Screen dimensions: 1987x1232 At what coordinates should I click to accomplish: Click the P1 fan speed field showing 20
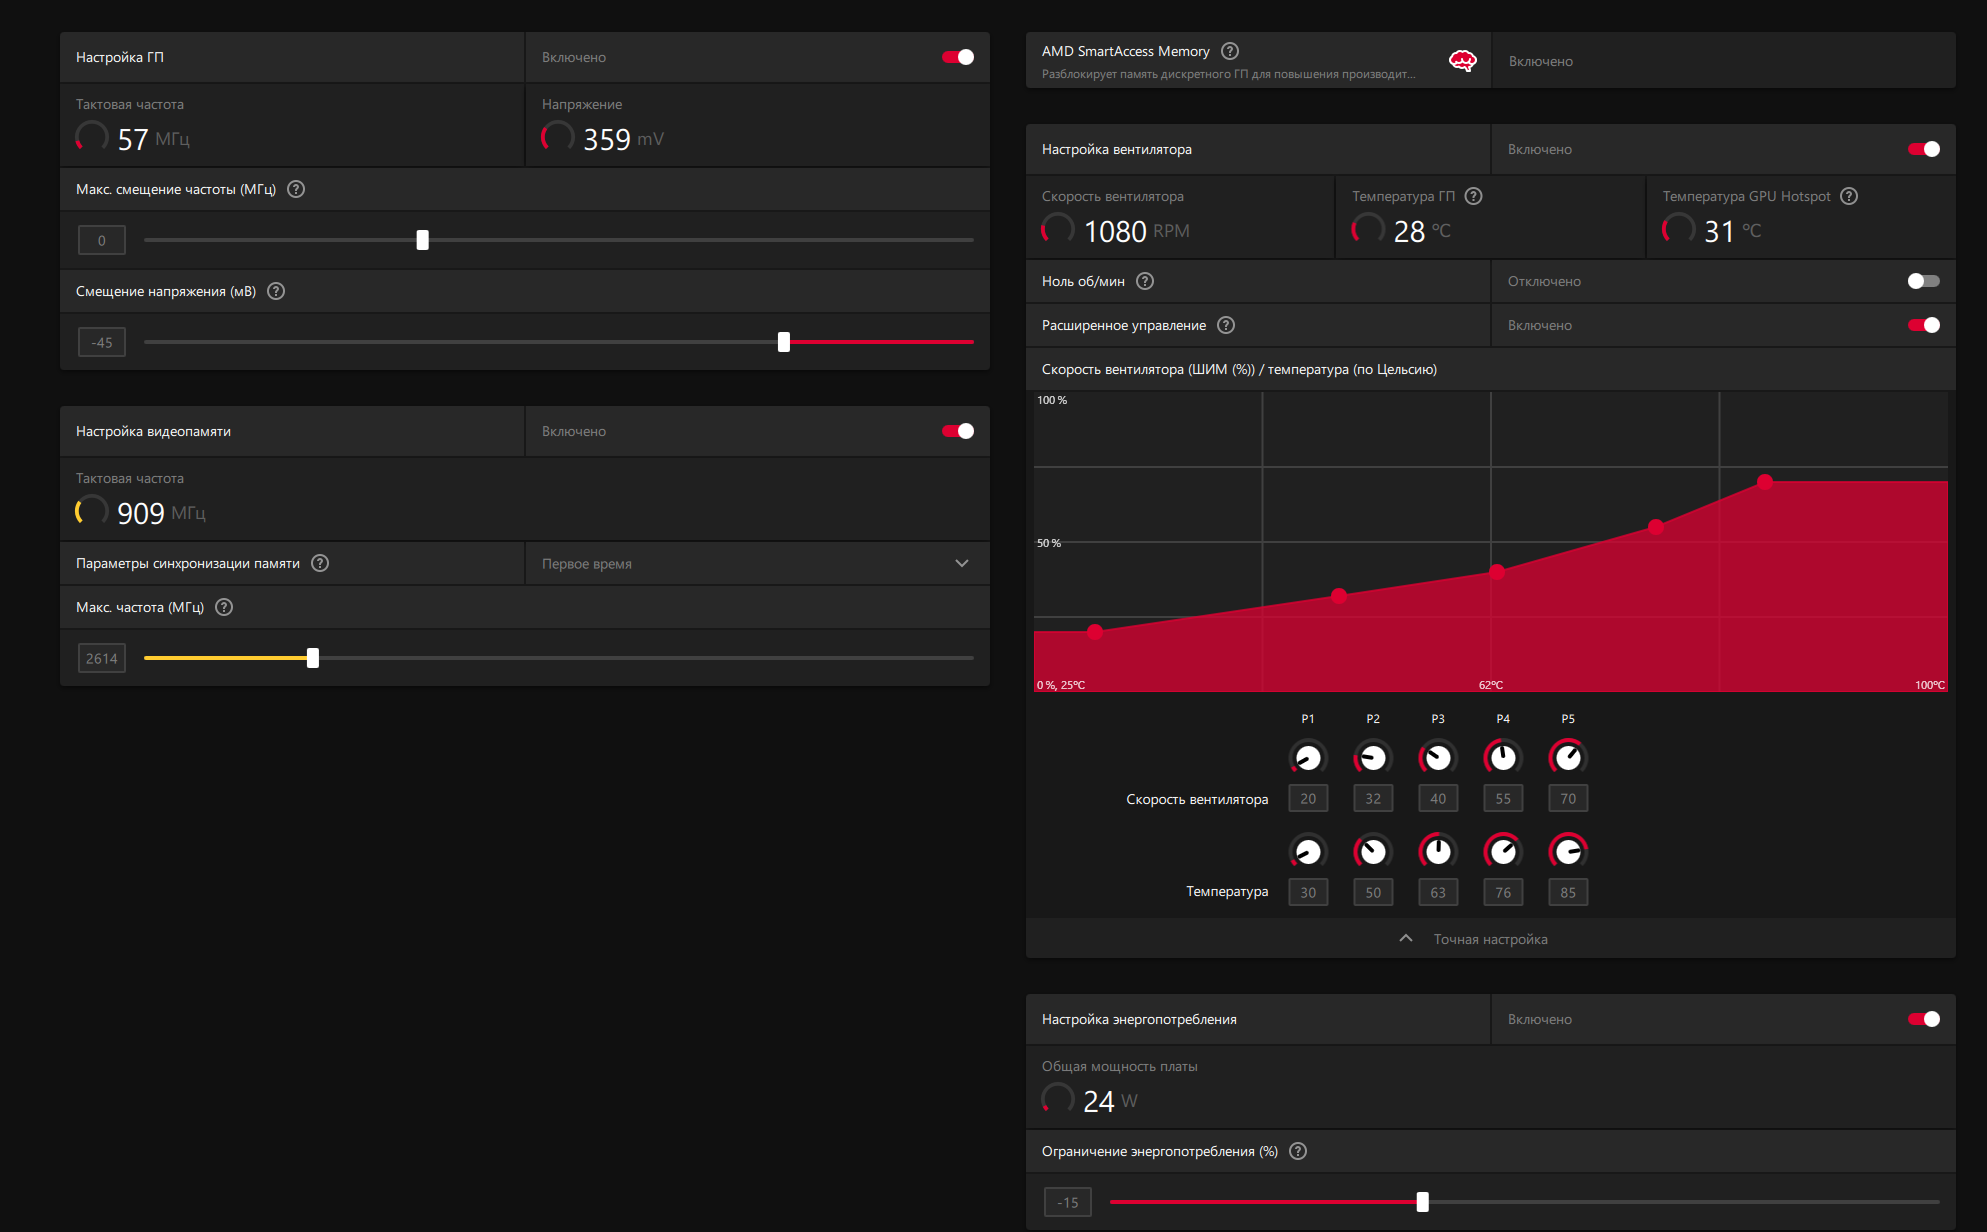point(1307,798)
